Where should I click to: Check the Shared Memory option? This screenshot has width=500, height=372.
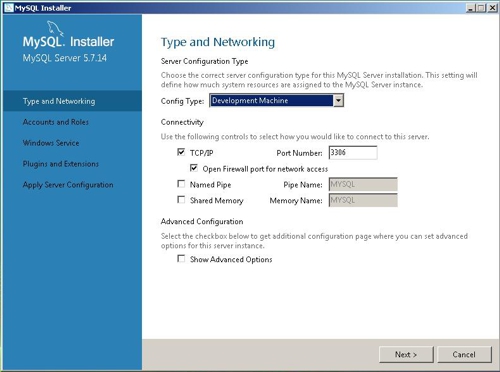point(181,200)
